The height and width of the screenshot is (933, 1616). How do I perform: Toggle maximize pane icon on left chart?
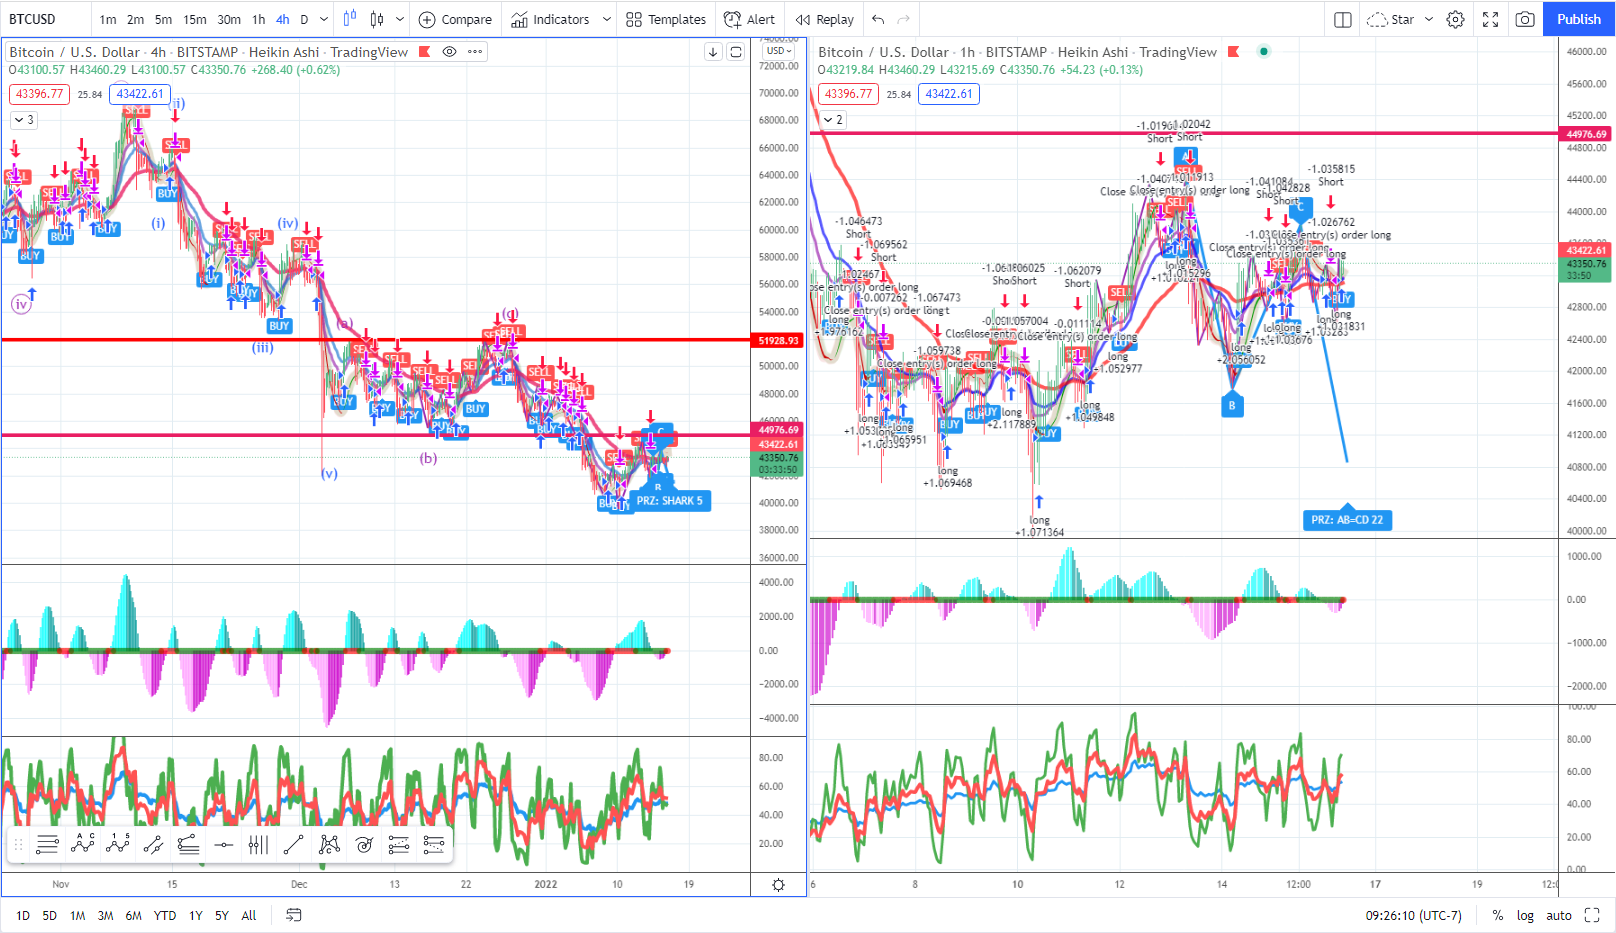[736, 52]
